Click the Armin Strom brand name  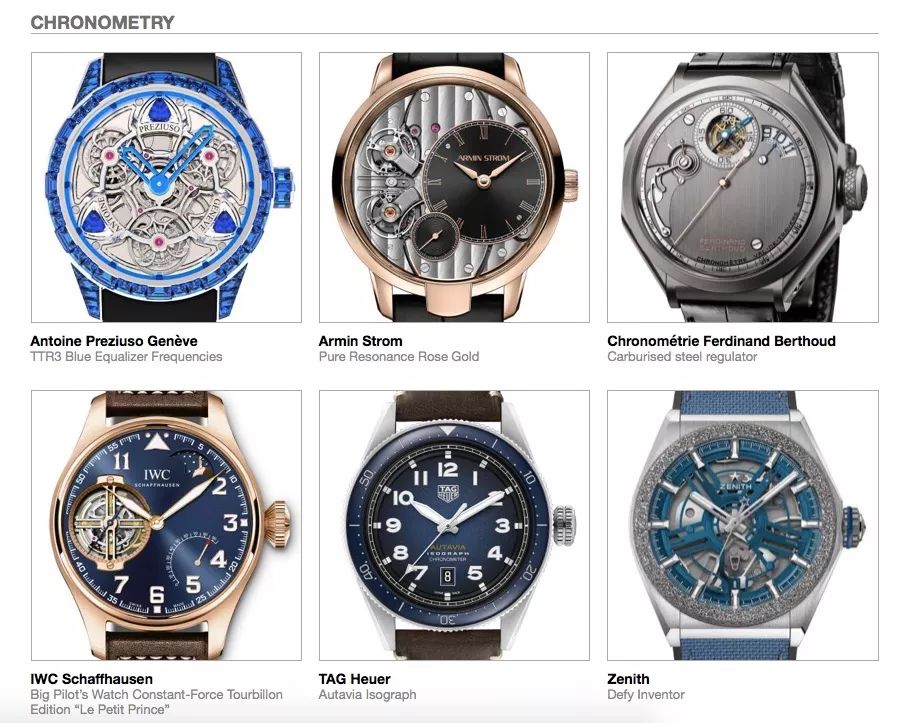361,341
